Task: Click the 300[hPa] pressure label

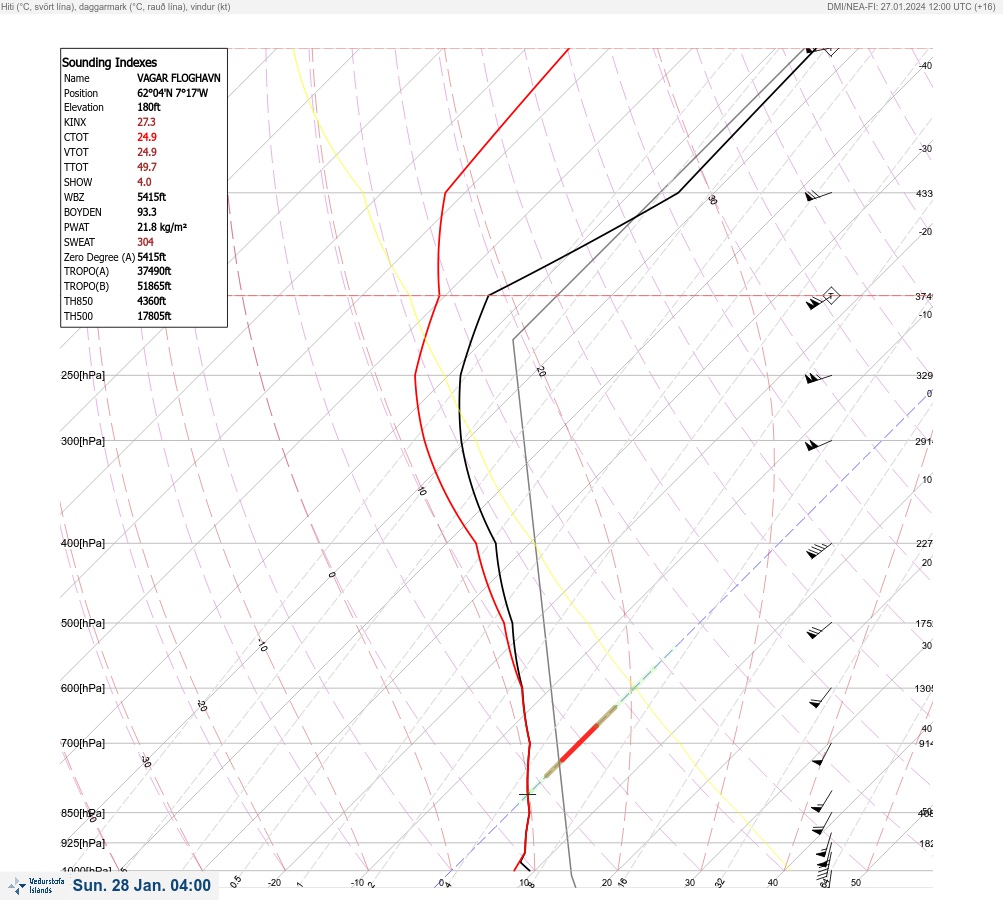Action: [83, 441]
